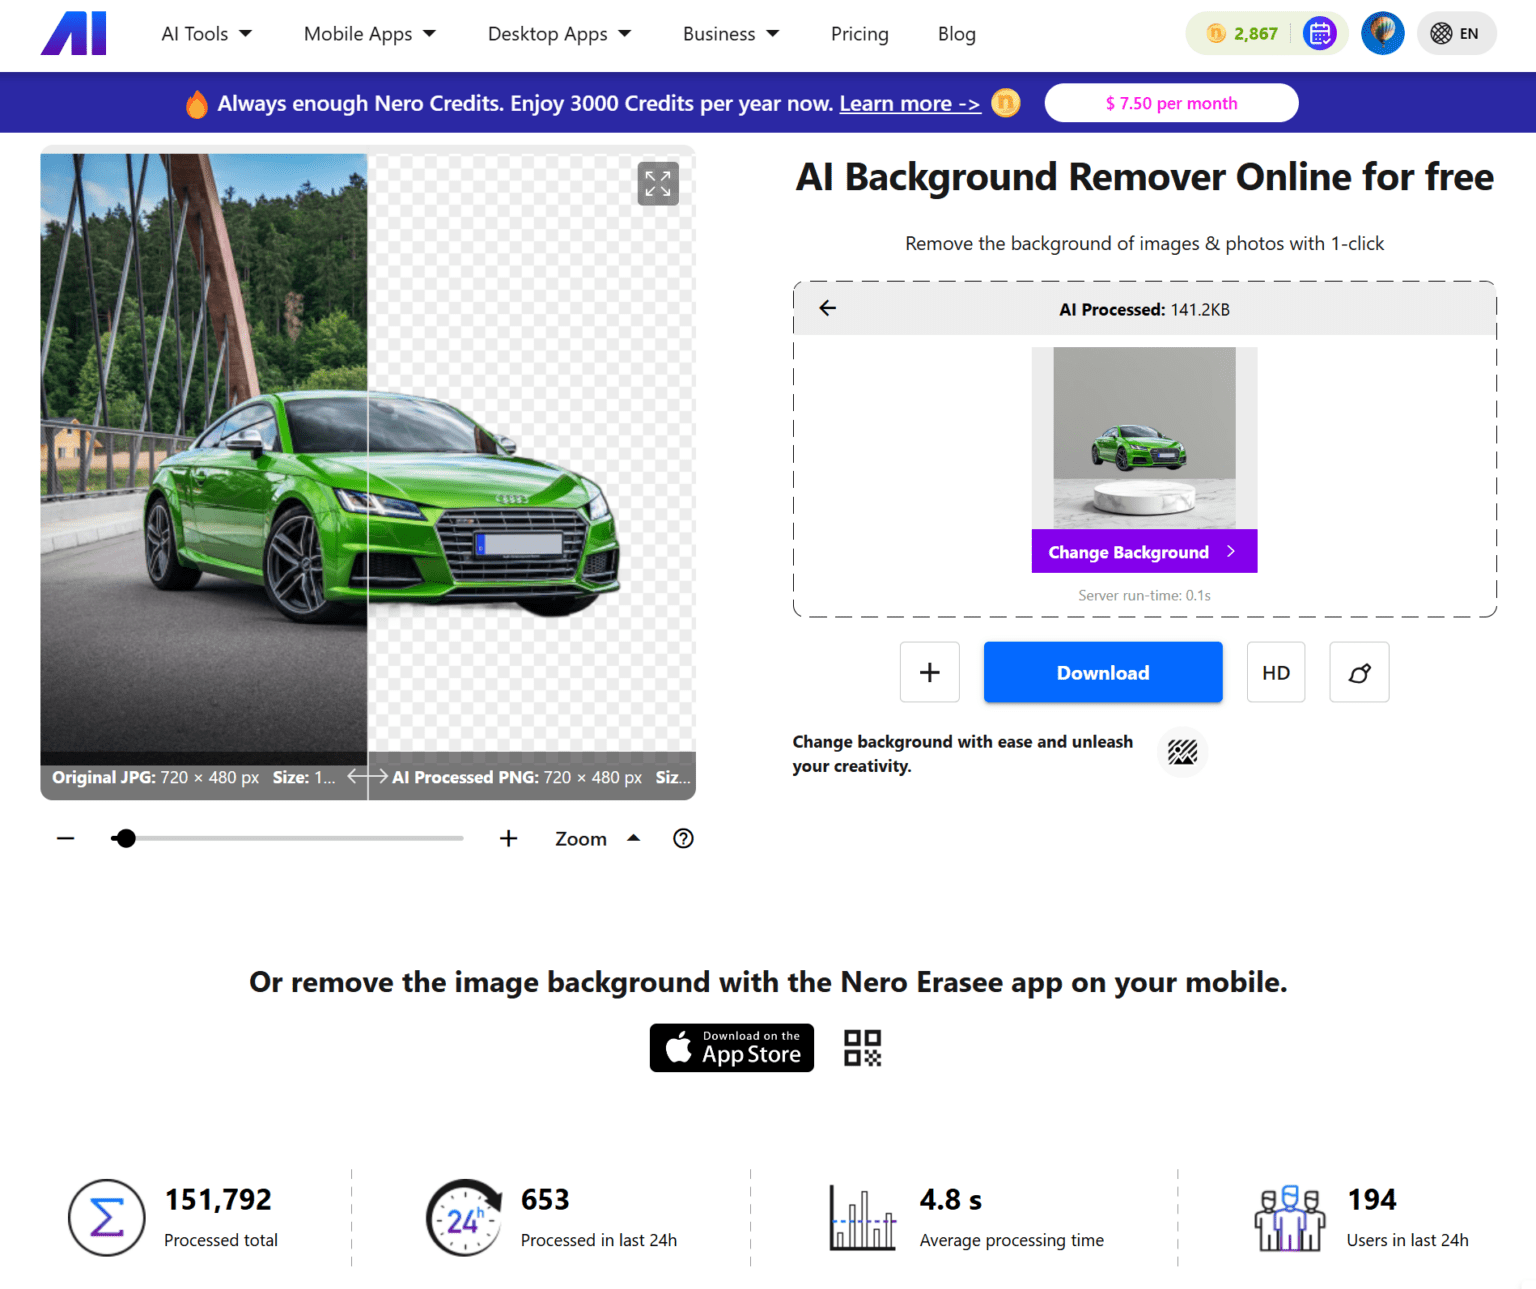Scan the QR code for Nero Erasee
This screenshot has width=1536, height=1289.
[x=861, y=1047]
